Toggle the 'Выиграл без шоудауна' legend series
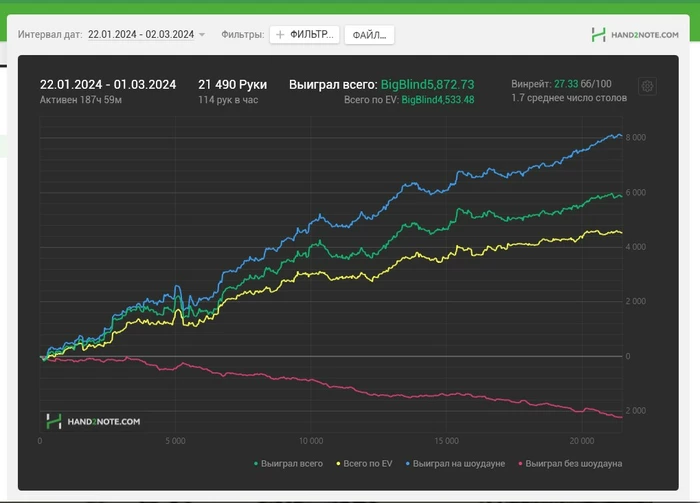The width and height of the screenshot is (700, 503). pyautogui.click(x=570, y=464)
